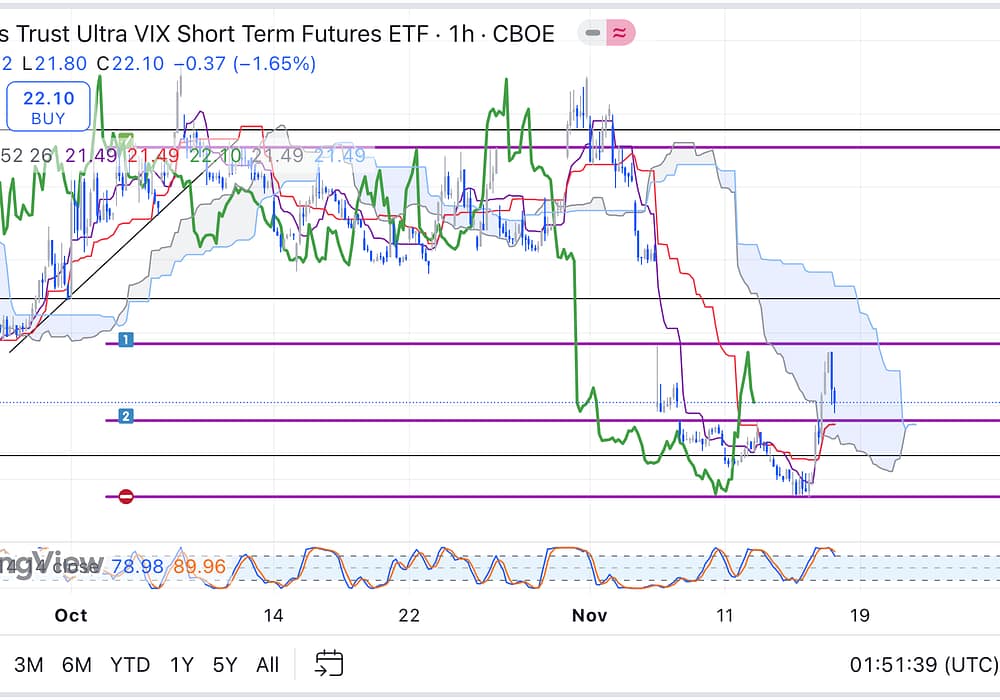Click the blue 78.98 stochastic value

[x=142, y=567]
